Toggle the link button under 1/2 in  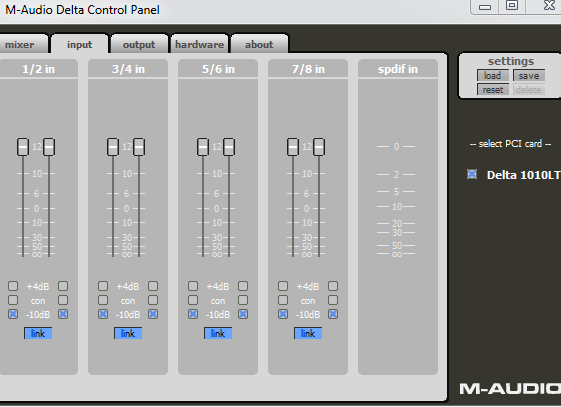coord(38,333)
